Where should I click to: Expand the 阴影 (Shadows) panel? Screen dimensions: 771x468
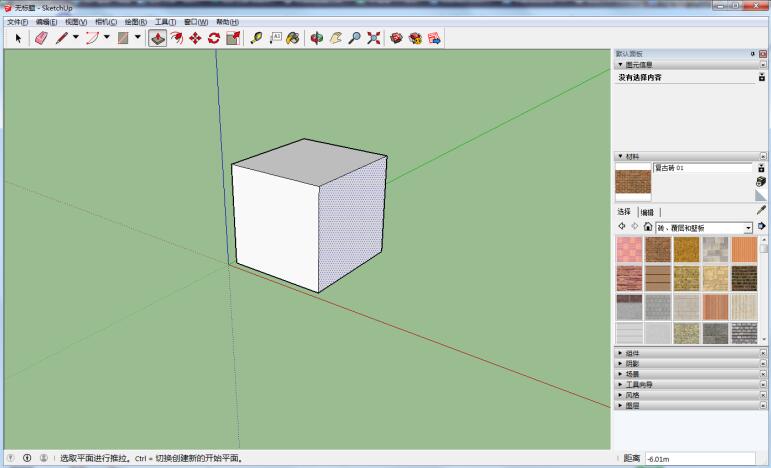632,364
